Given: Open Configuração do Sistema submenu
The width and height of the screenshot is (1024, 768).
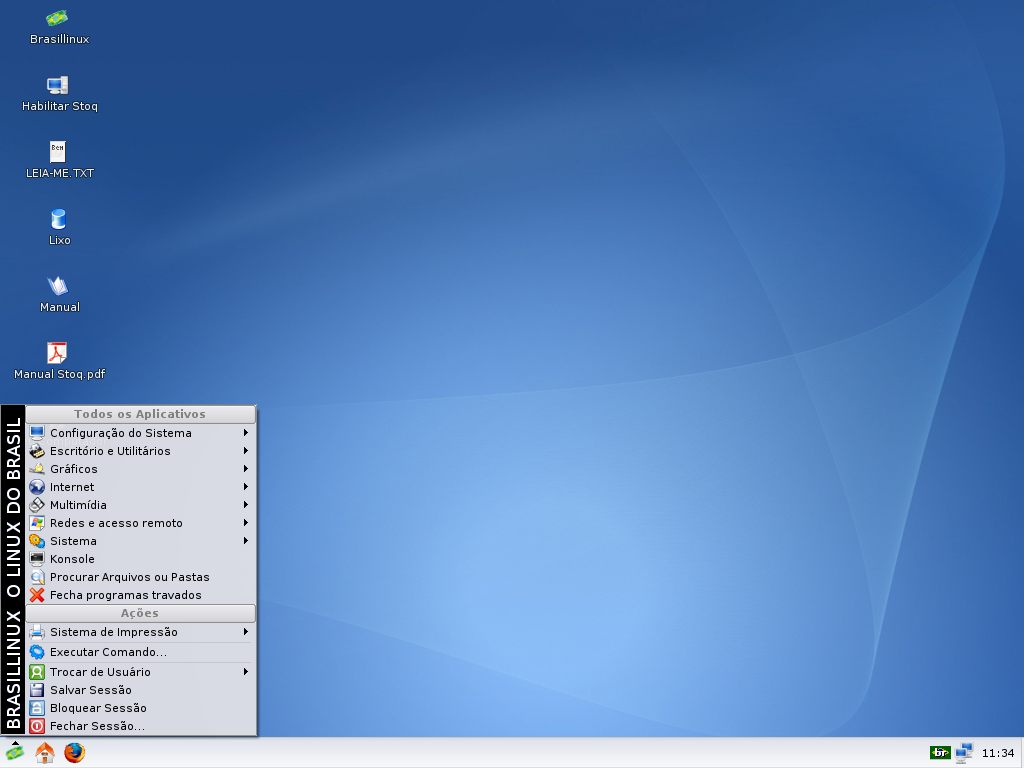Looking at the screenshot, I should pos(140,433).
